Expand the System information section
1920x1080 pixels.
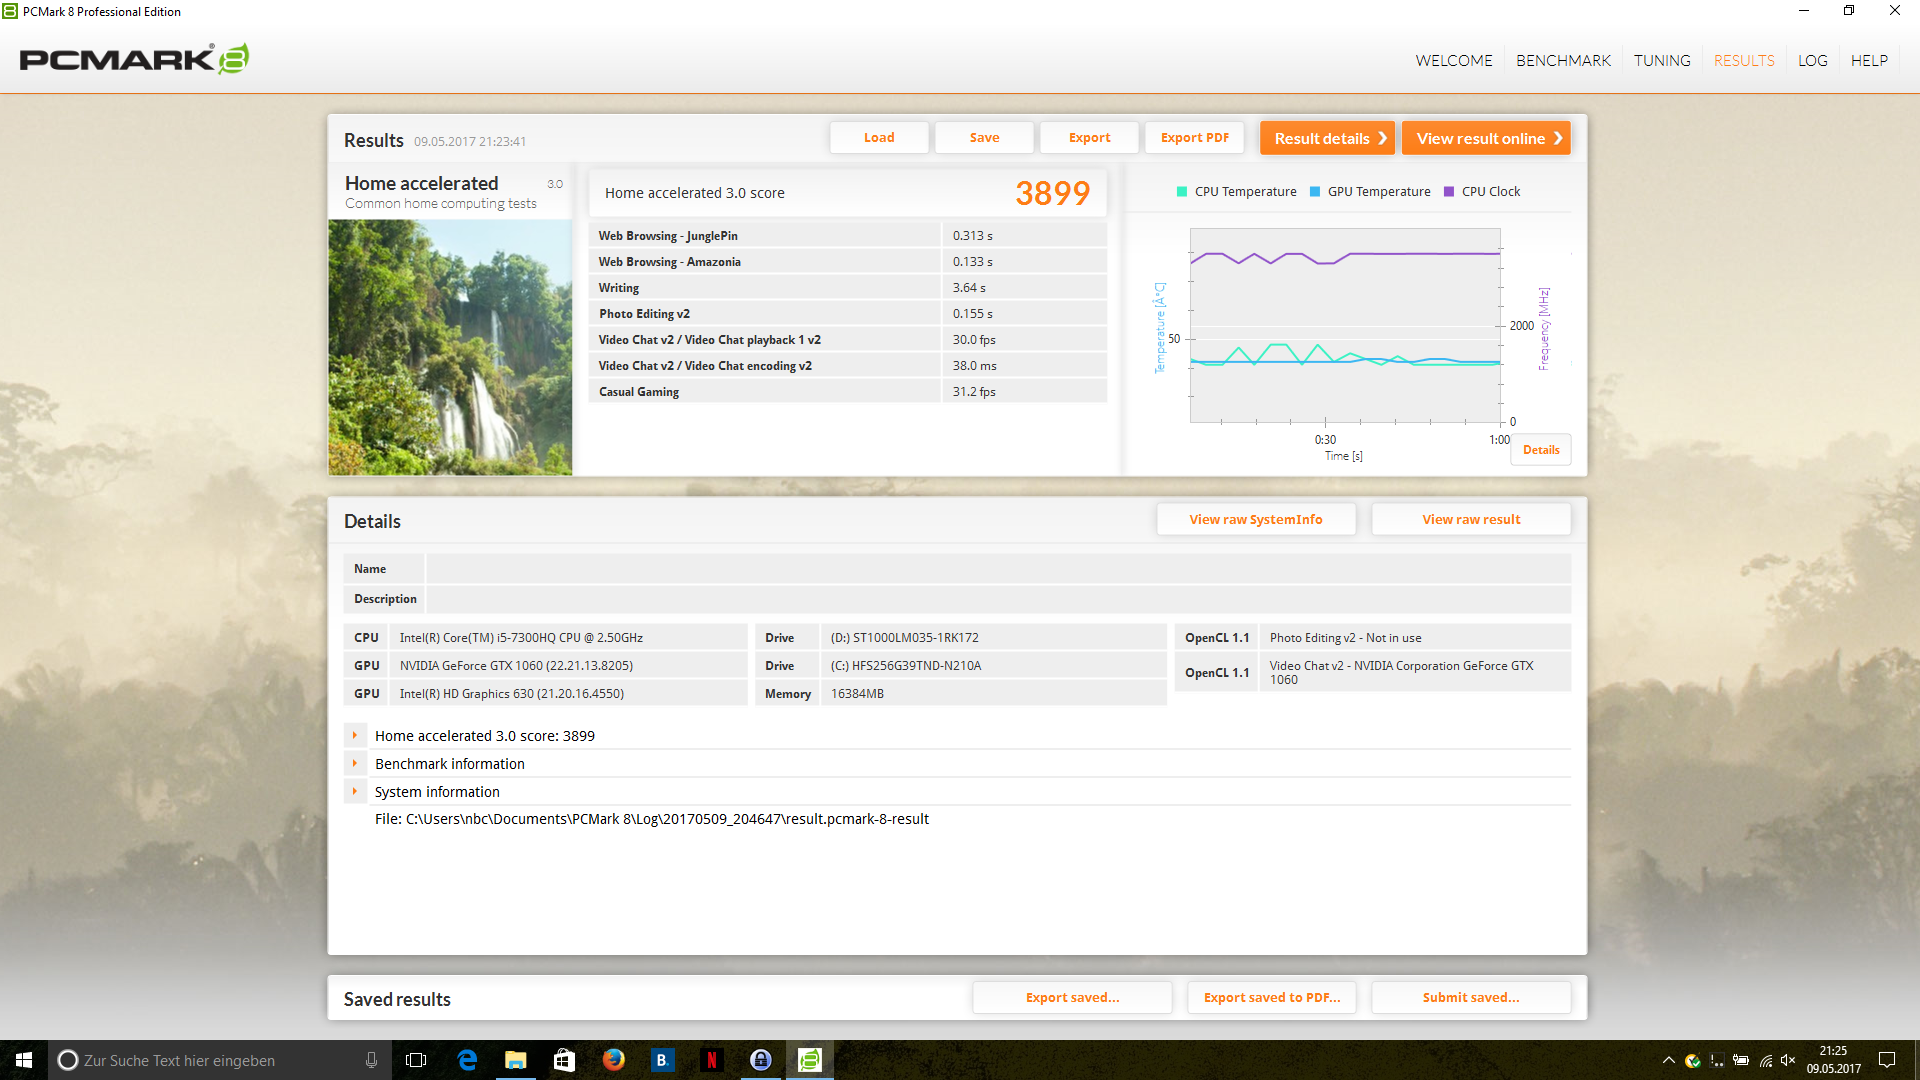355,792
